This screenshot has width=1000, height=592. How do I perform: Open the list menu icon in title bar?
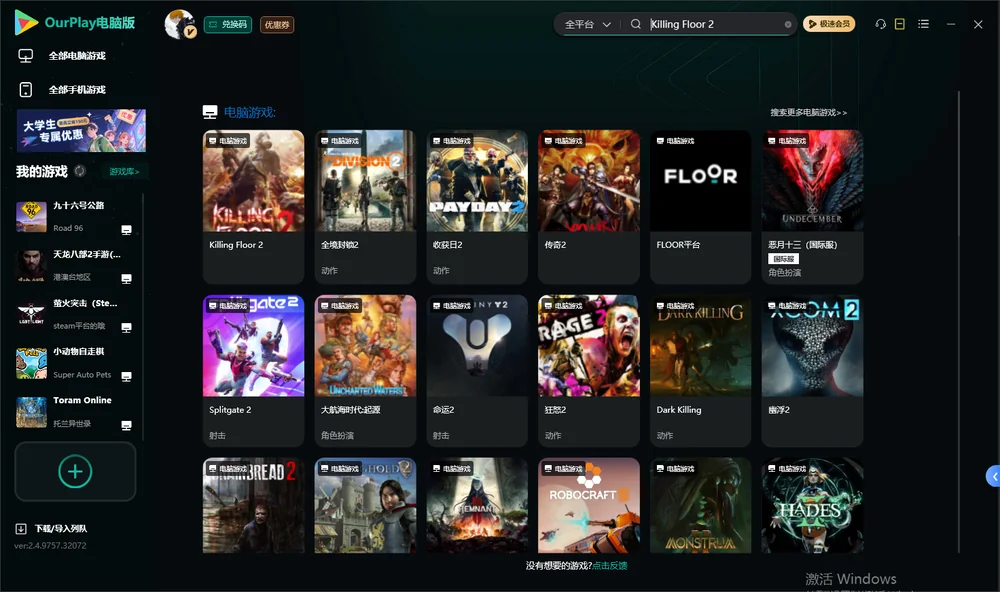click(x=923, y=24)
